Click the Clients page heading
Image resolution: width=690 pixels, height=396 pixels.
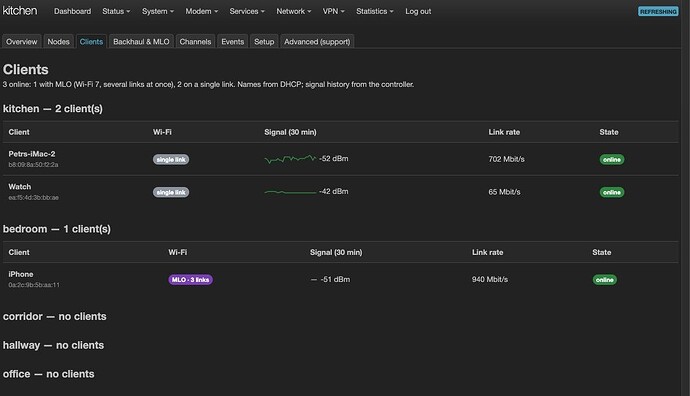(x=26, y=70)
